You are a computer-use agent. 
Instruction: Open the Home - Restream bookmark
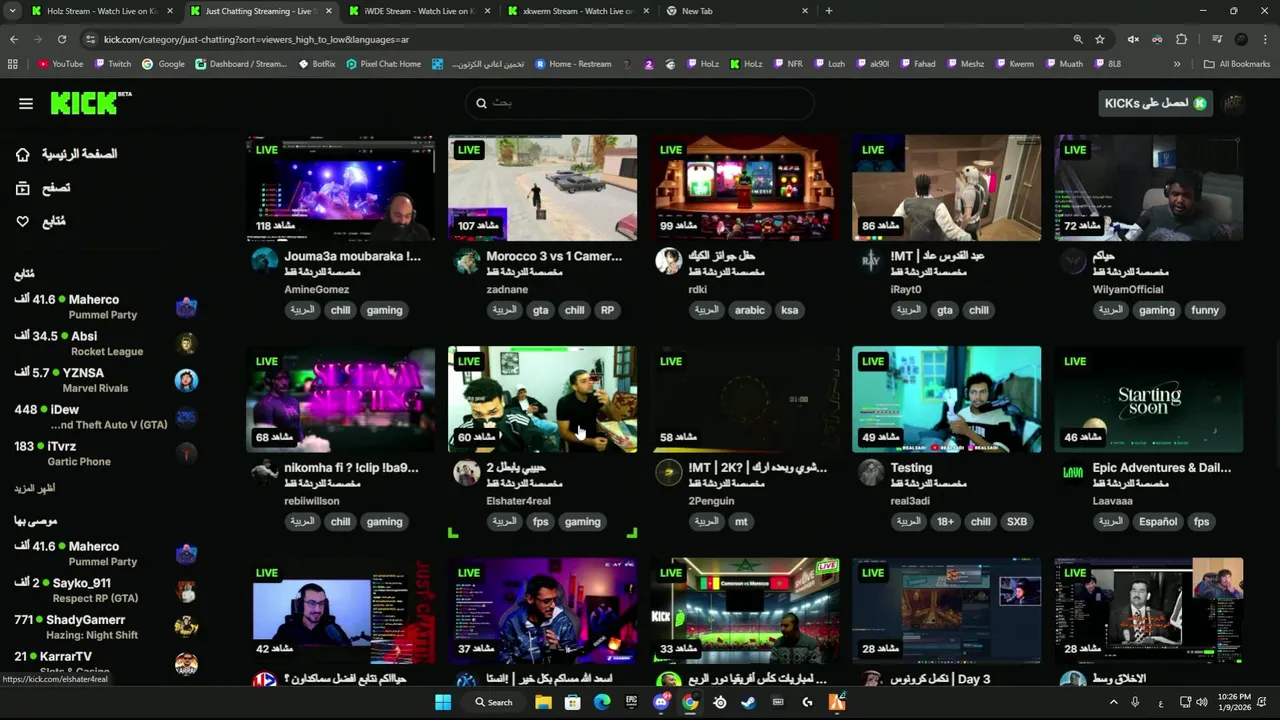573,64
